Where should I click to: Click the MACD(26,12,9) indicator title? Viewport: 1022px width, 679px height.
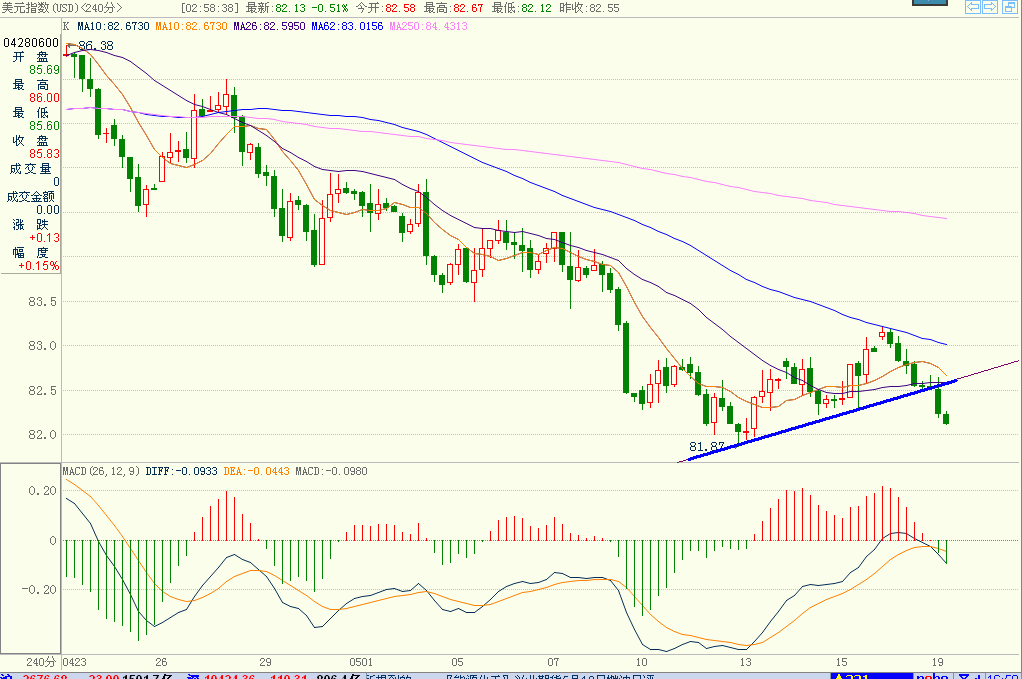click(x=101, y=470)
